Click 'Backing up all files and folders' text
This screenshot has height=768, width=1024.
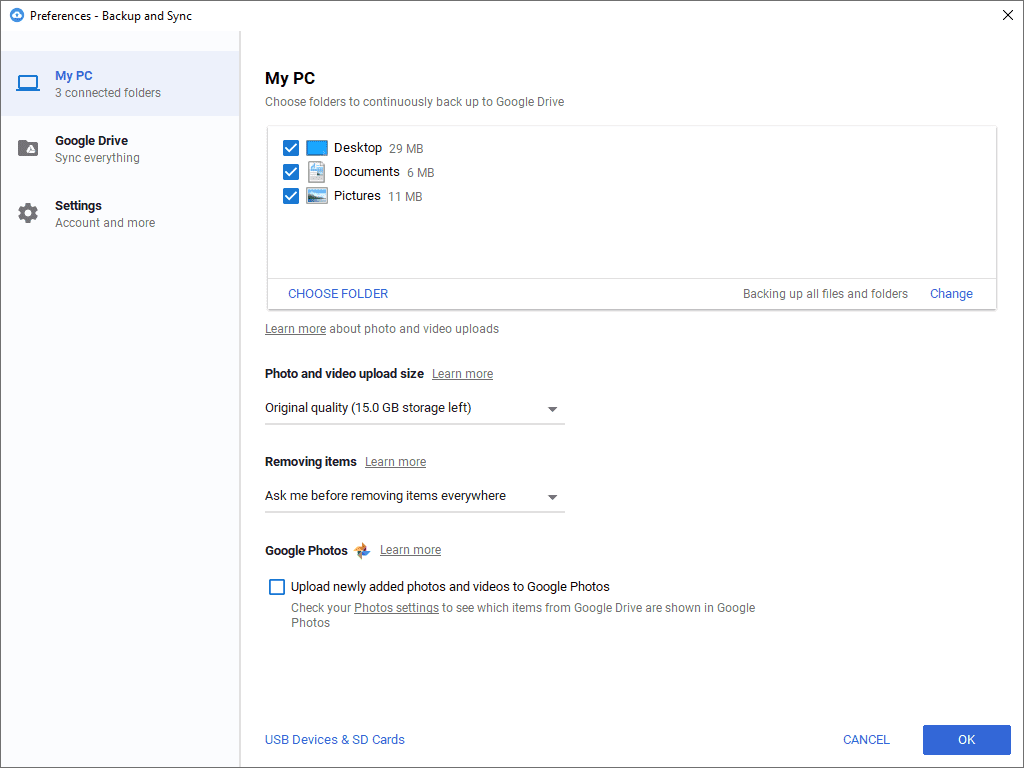click(825, 294)
